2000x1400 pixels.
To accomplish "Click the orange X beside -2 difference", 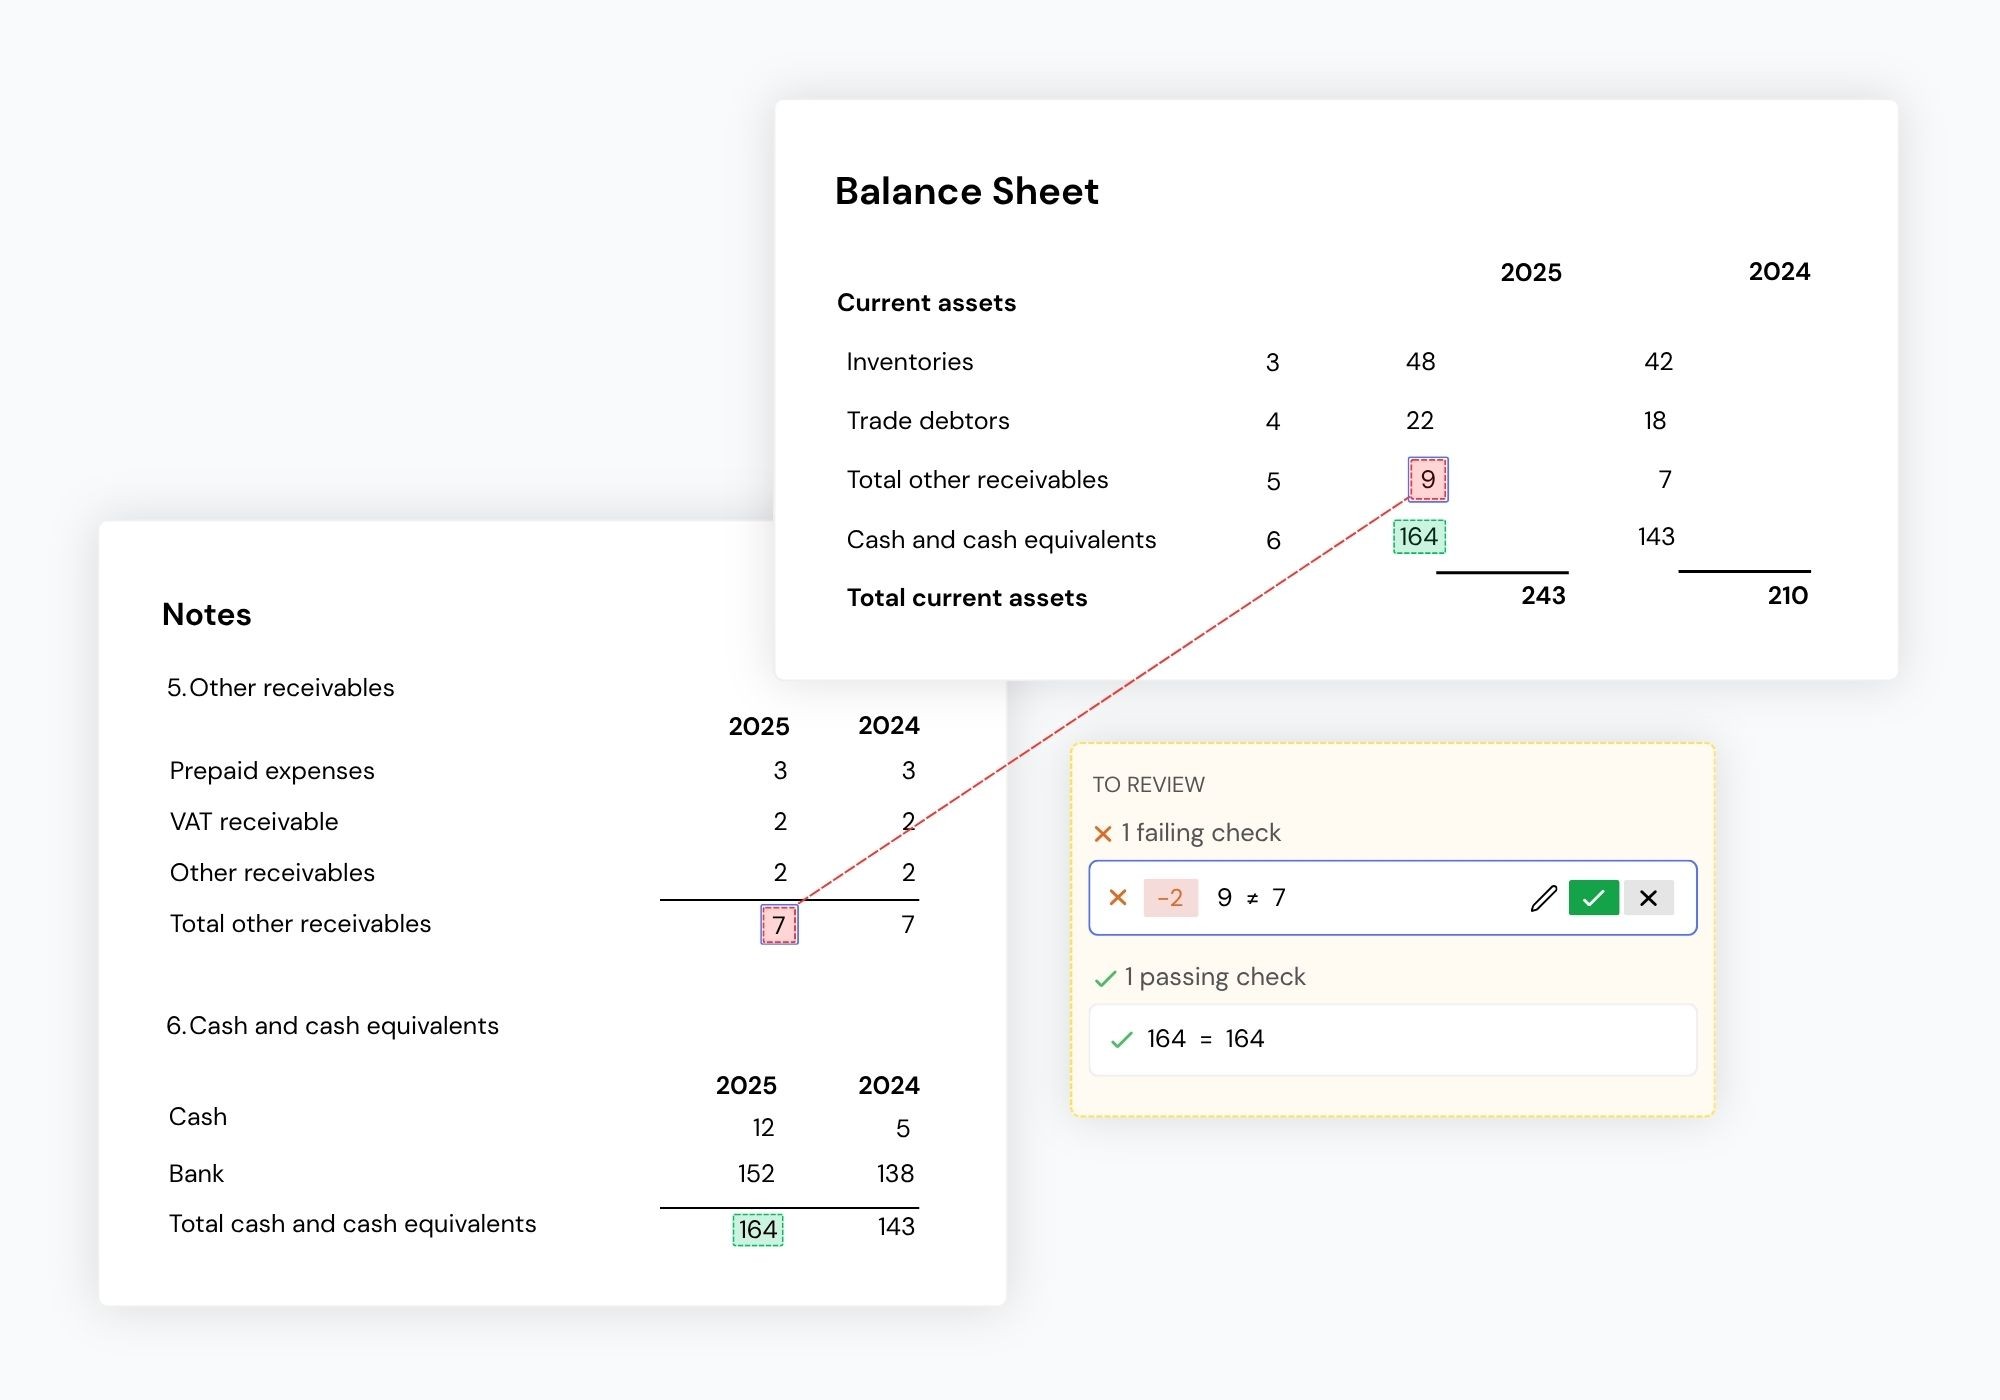I will tap(1118, 898).
